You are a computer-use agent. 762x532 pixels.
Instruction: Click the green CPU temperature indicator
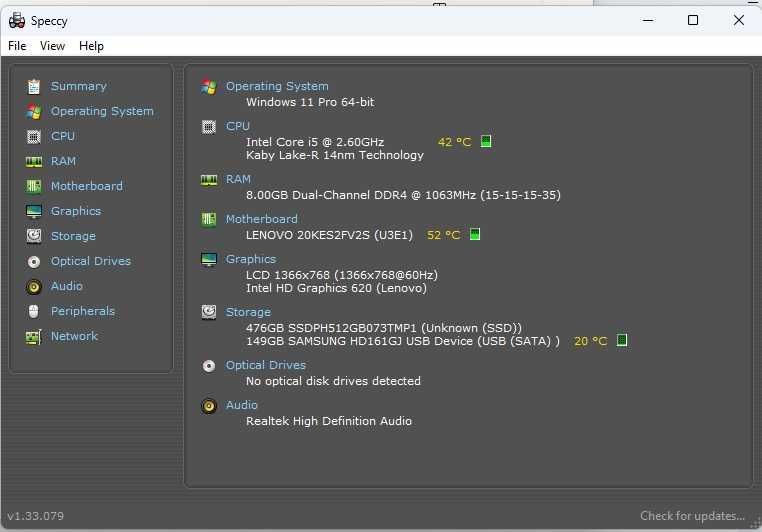point(486,141)
